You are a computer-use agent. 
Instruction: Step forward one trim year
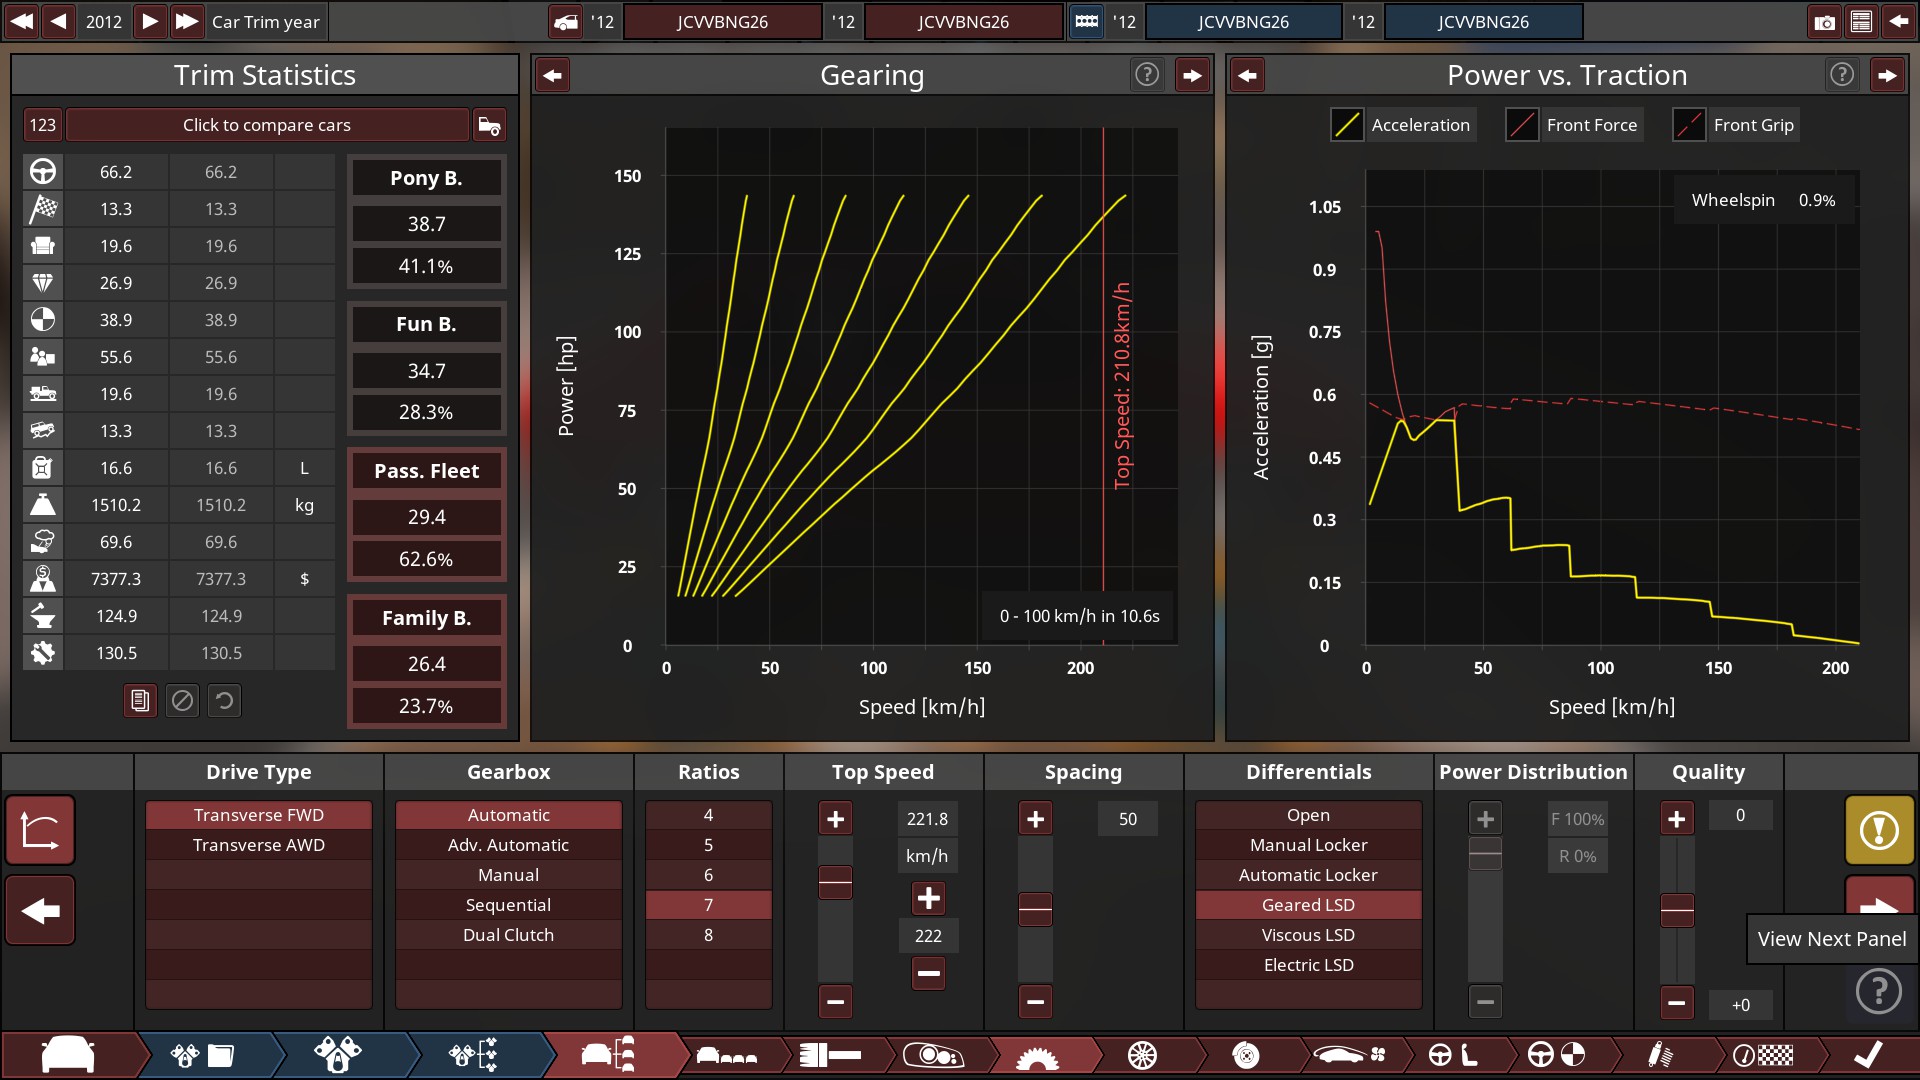(x=149, y=22)
